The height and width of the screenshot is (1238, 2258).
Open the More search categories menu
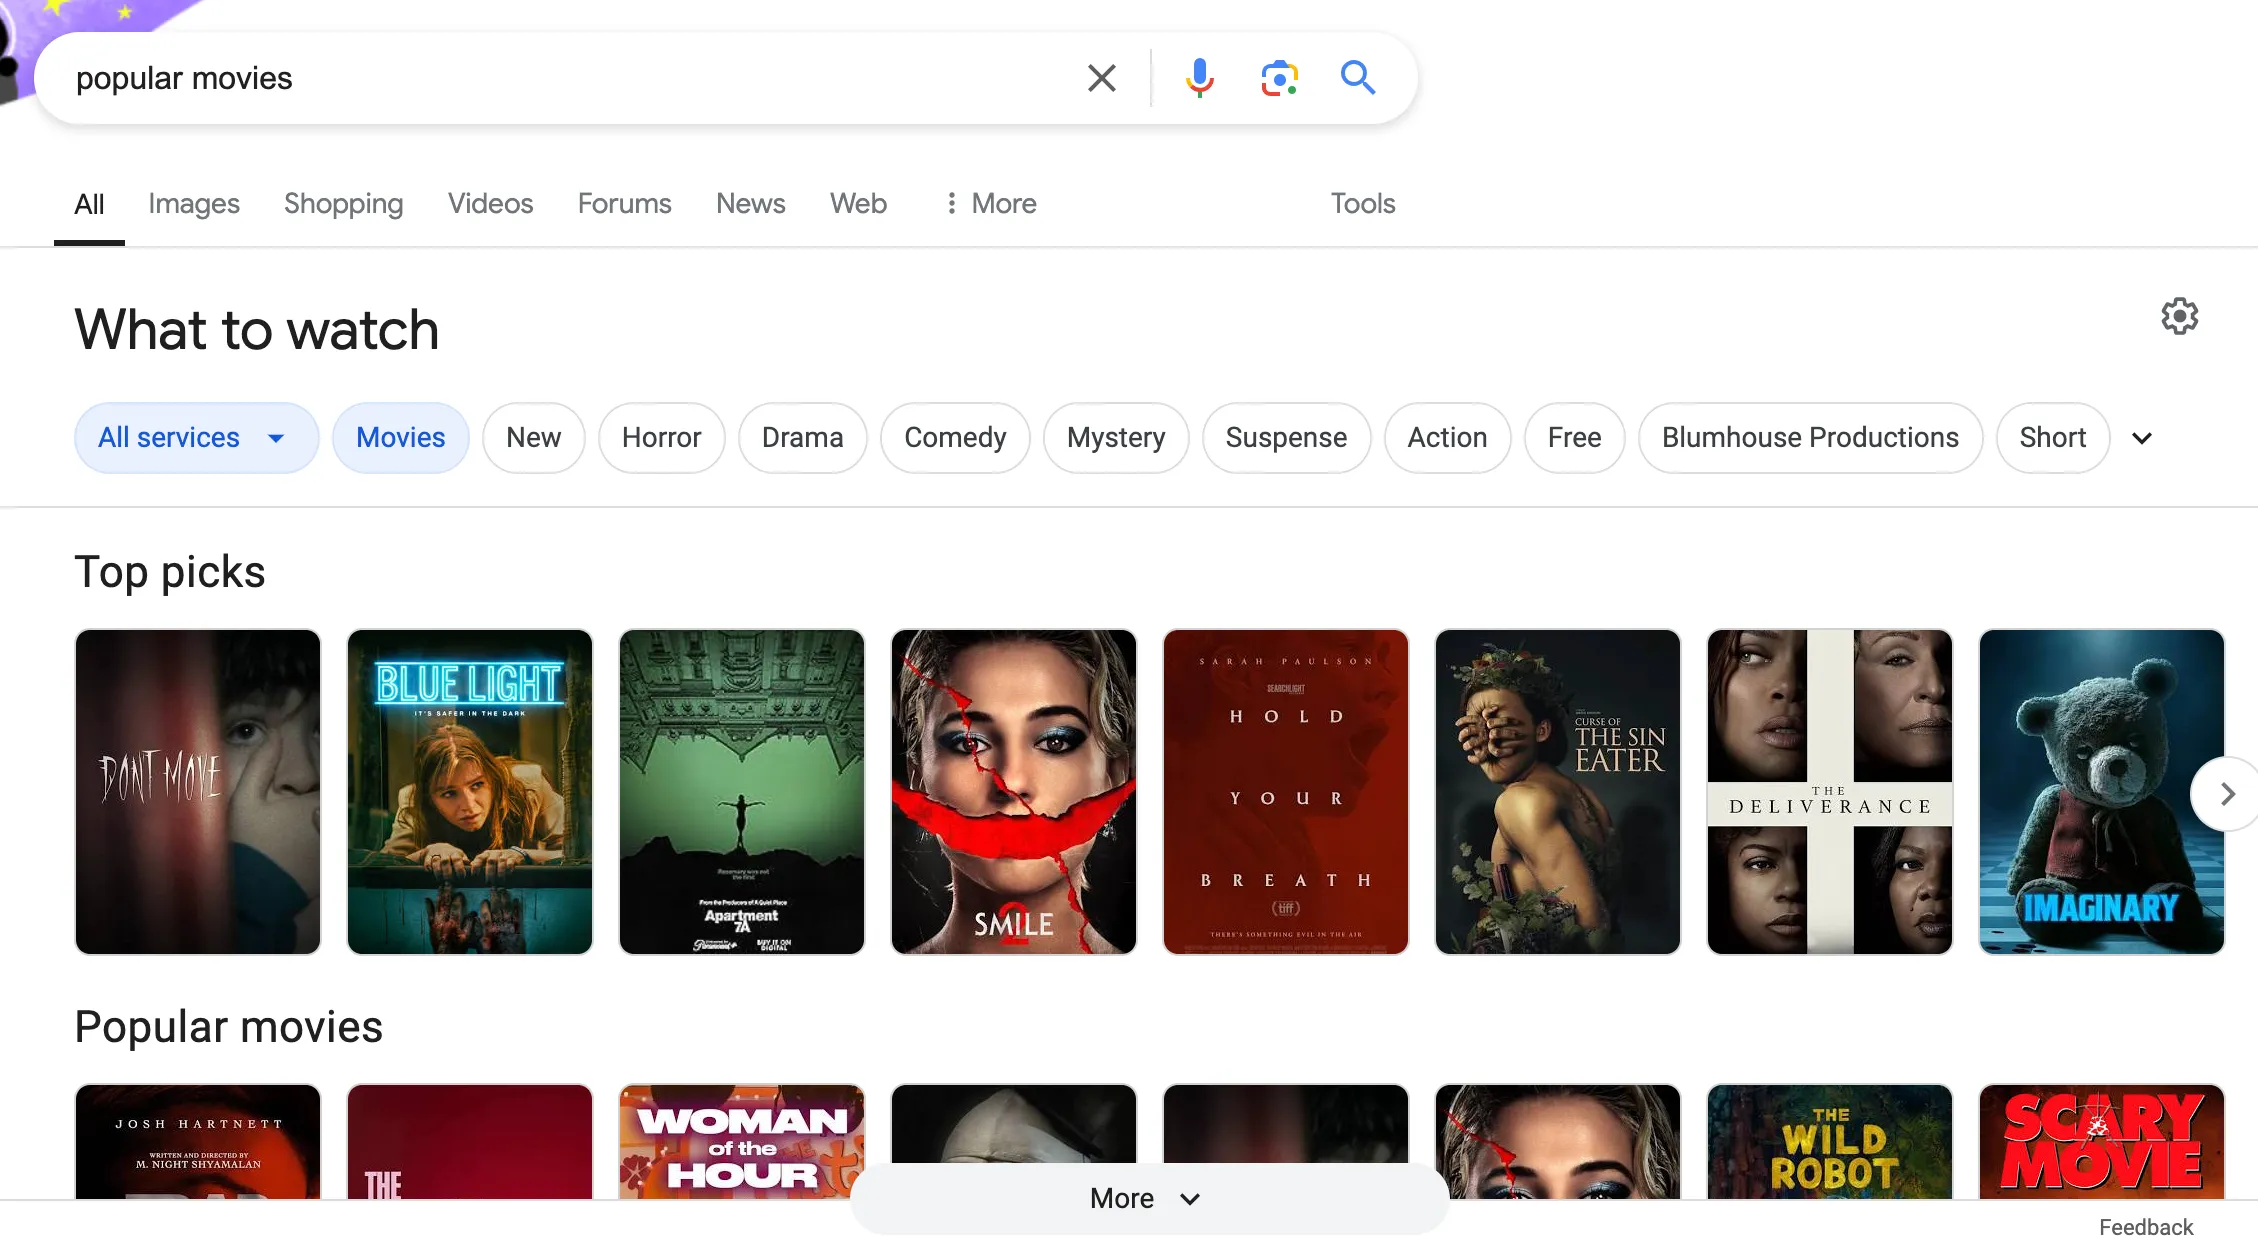(990, 204)
